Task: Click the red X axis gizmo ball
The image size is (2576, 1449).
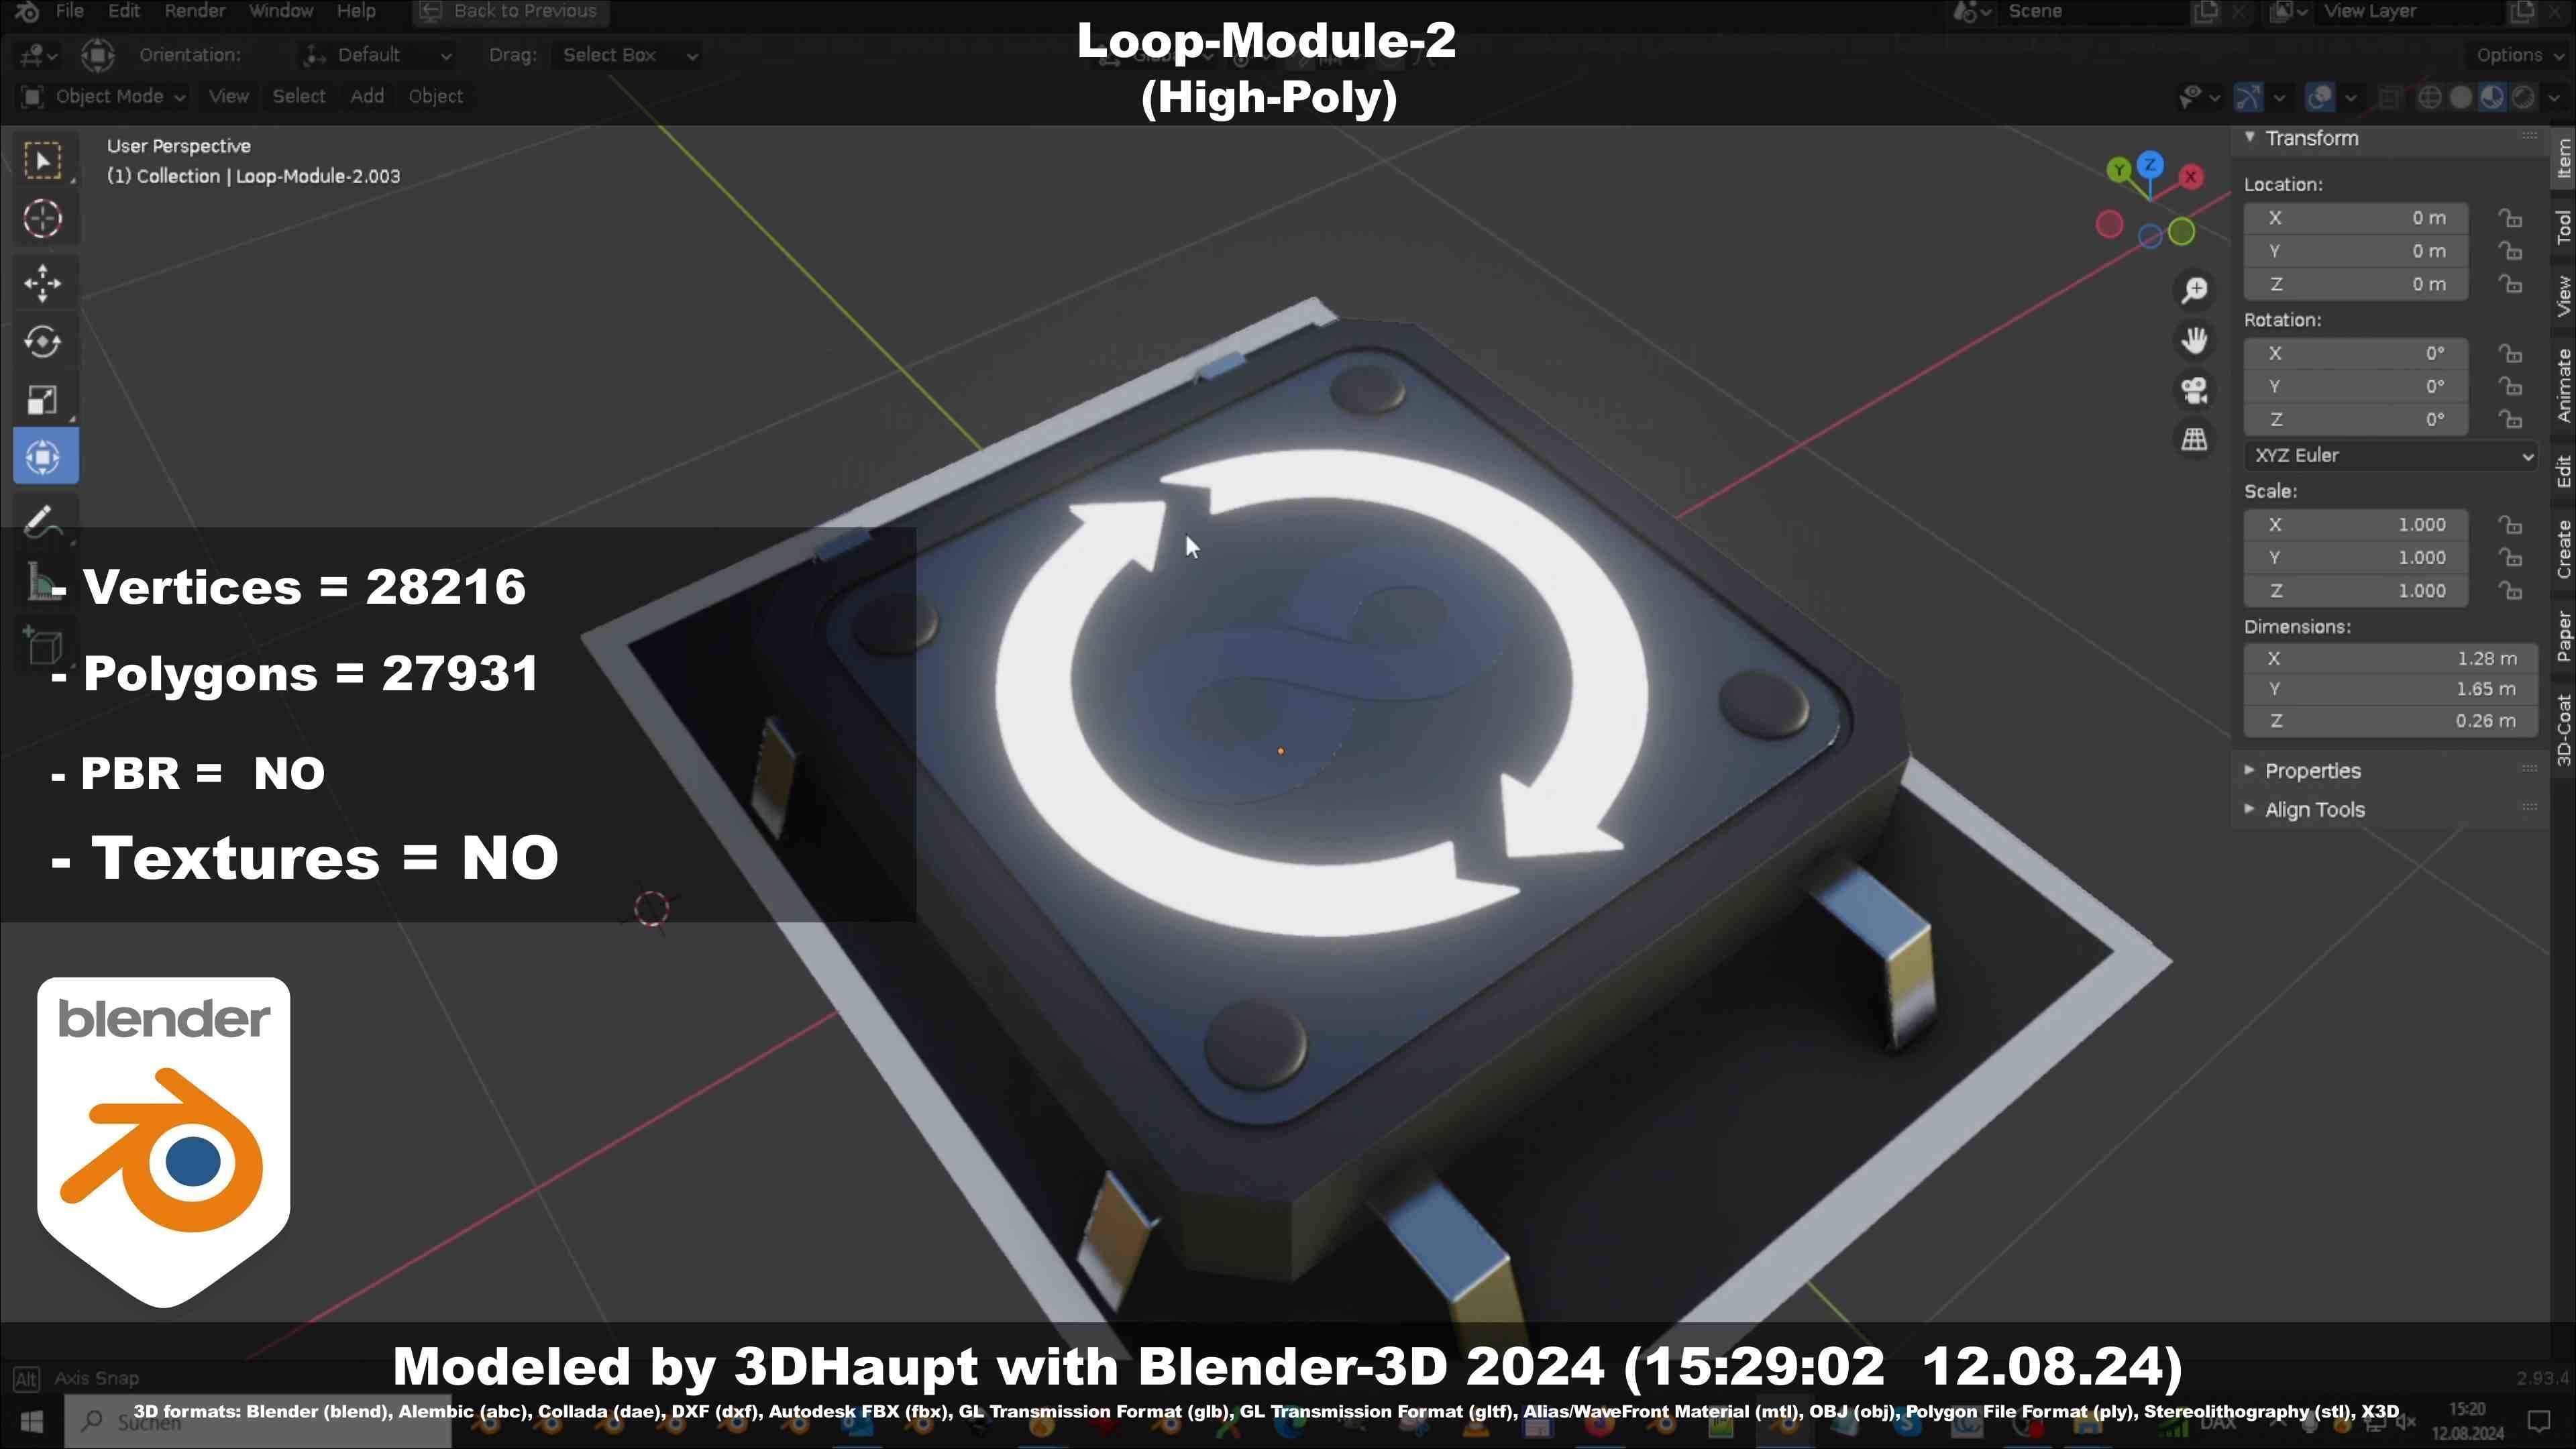Action: pos(2190,177)
